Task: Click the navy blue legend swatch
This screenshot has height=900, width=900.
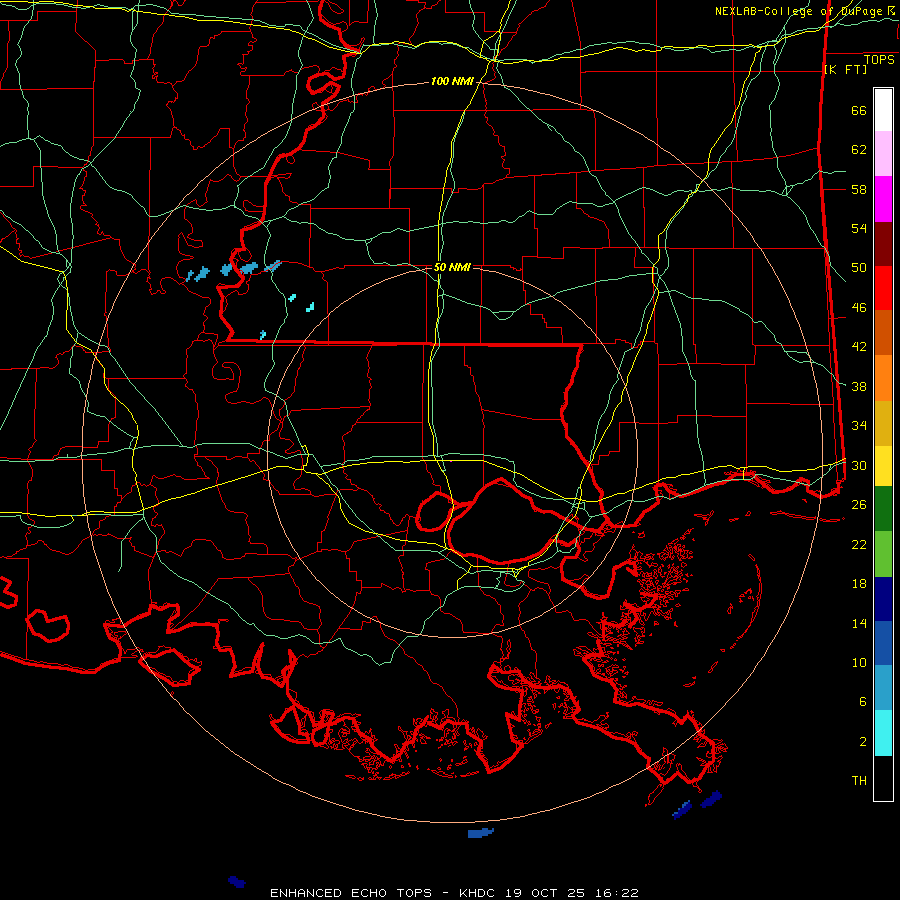Action: pos(883,599)
